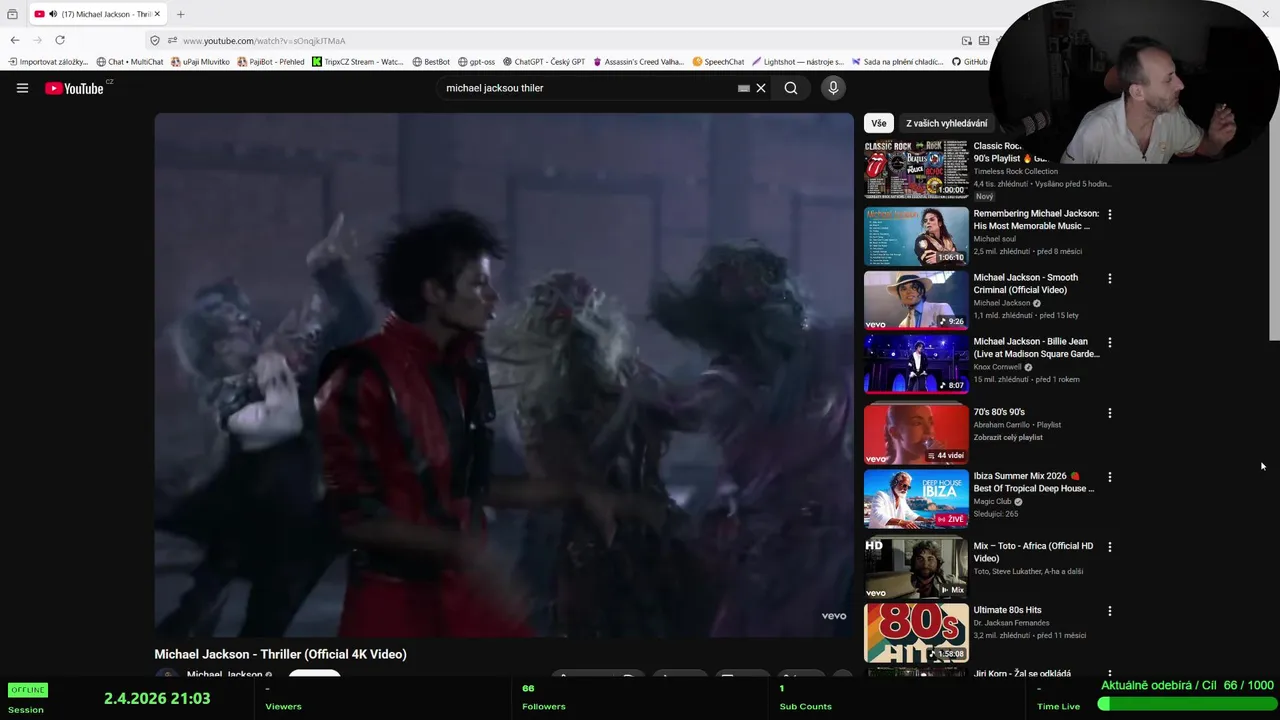Start voice search with microphone icon
The height and width of the screenshot is (720, 1280).
pyautogui.click(x=833, y=88)
